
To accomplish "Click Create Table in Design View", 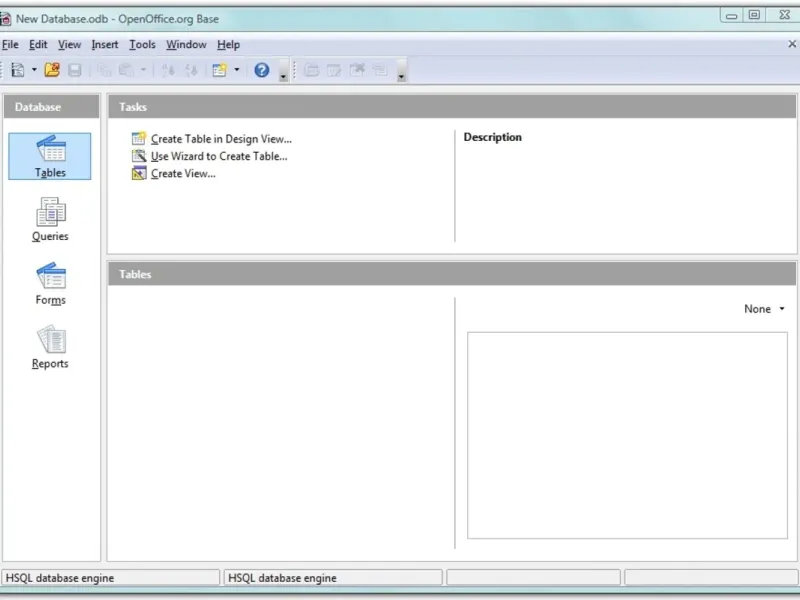I will click(221, 139).
